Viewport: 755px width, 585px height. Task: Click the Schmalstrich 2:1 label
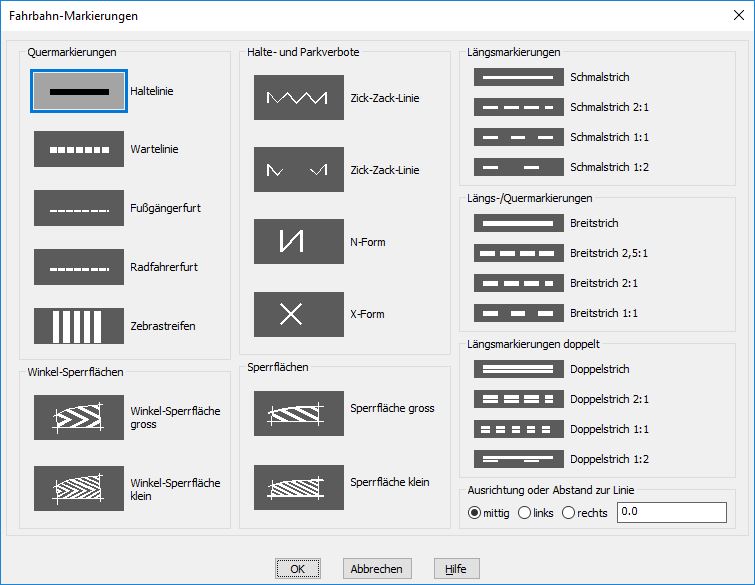click(x=610, y=107)
